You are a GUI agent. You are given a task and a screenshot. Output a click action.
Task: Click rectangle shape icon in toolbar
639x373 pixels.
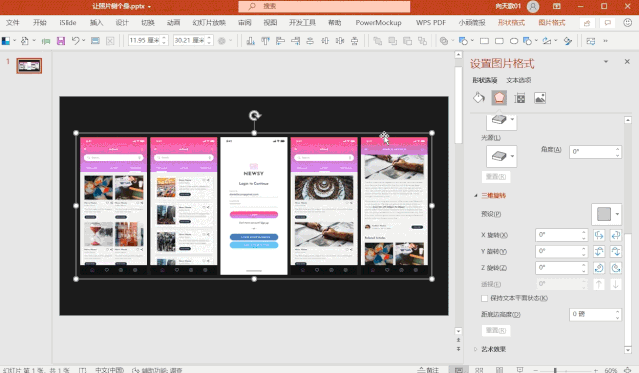[484, 41]
